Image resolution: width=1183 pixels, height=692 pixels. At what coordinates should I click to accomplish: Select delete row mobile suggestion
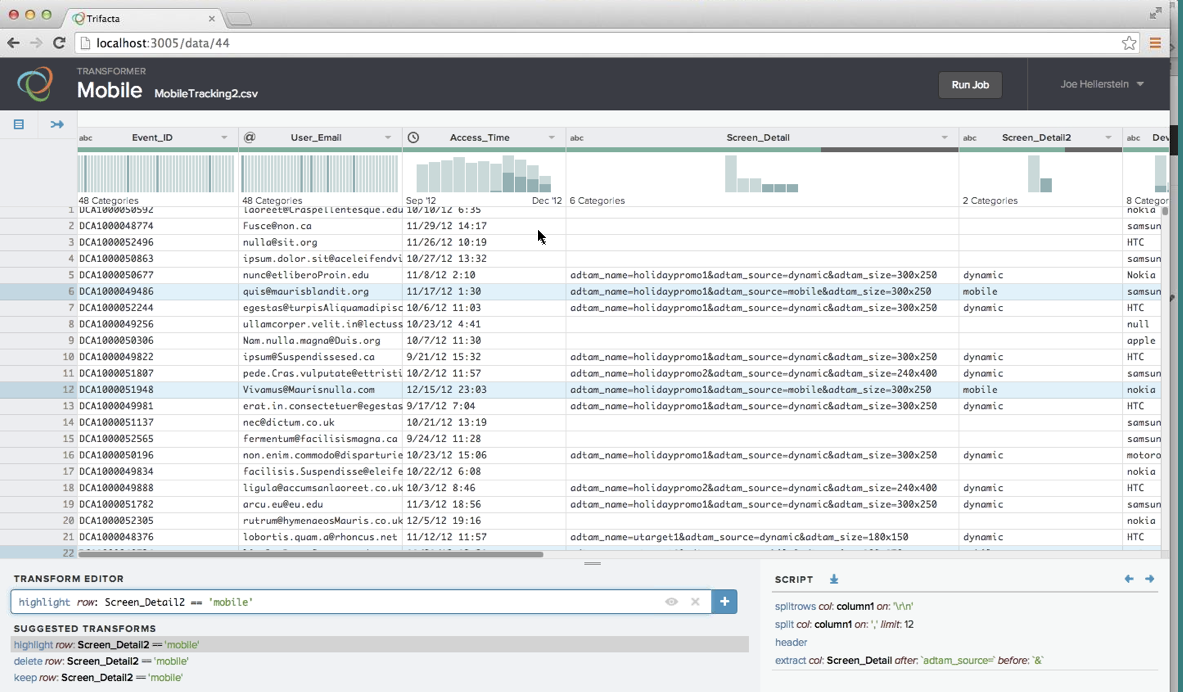coord(101,661)
